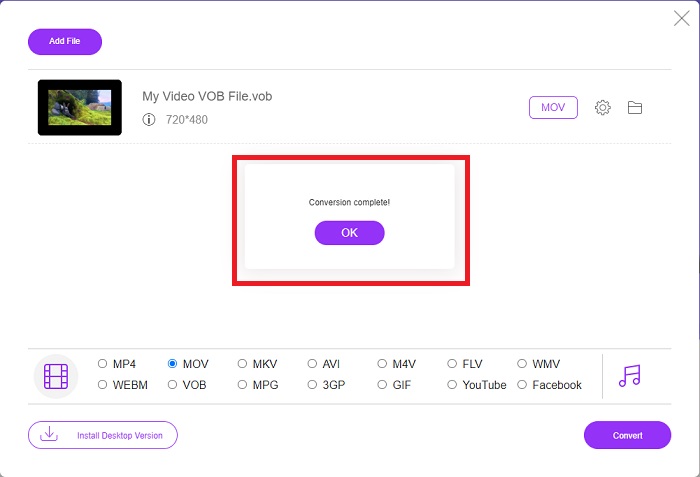The width and height of the screenshot is (700, 477).
Task: Click the Convert button
Action: click(x=627, y=435)
